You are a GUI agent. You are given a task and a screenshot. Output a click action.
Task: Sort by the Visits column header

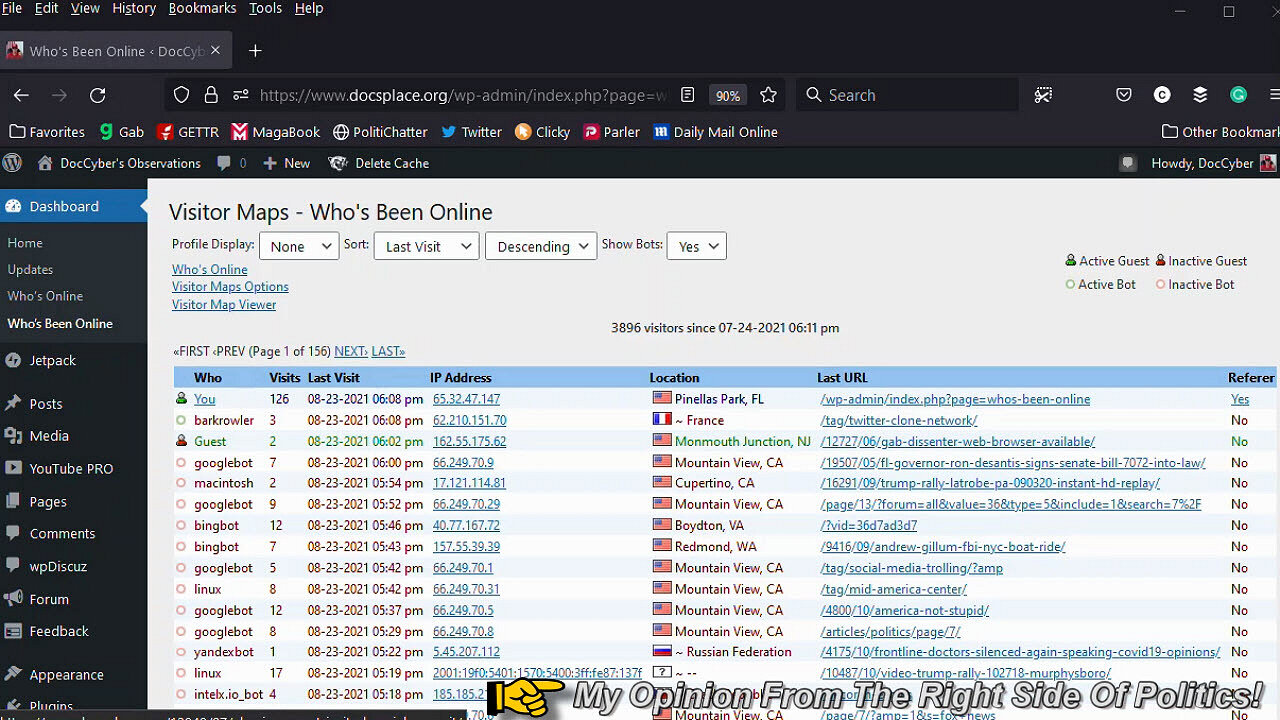285,378
